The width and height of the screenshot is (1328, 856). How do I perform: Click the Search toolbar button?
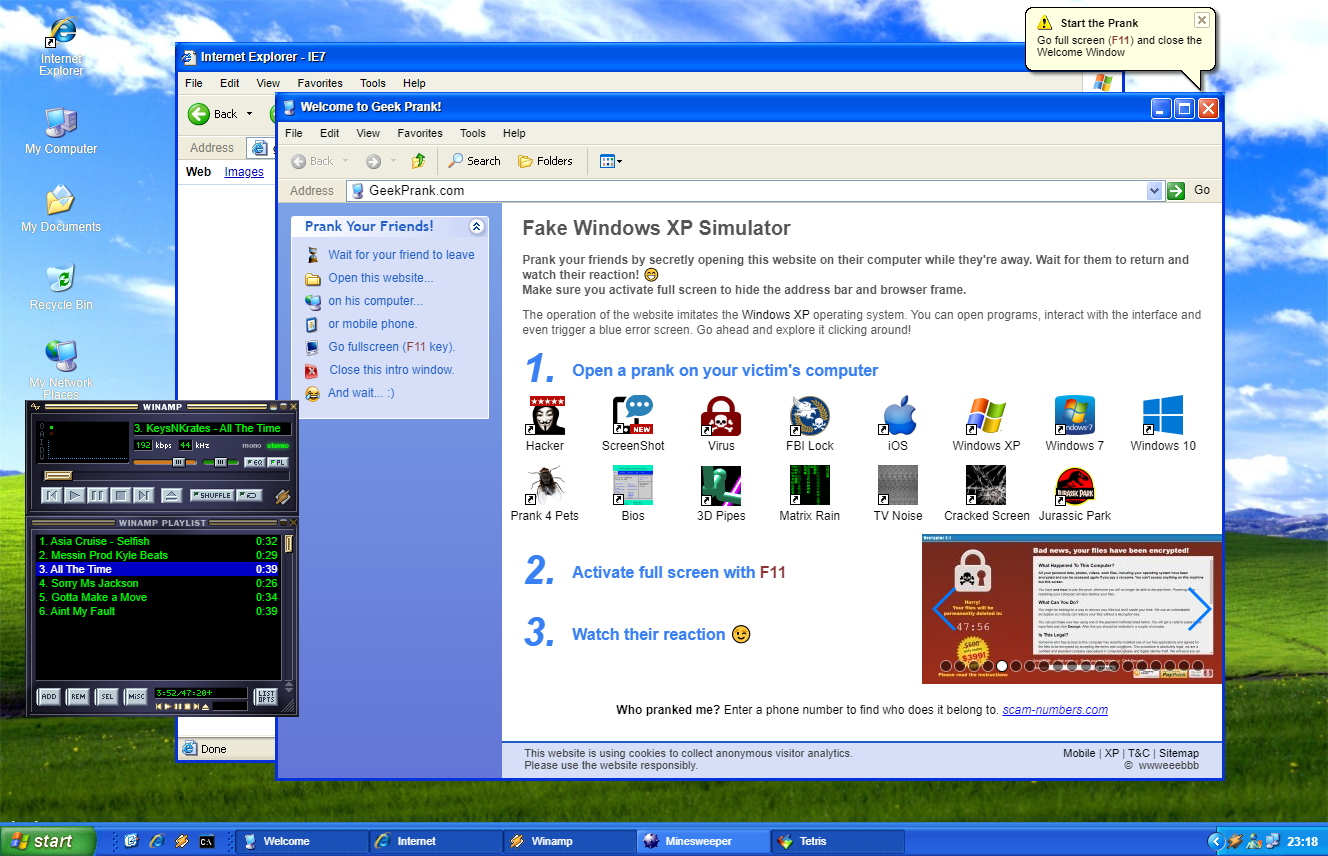pyautogui.click(x=474, y=161)
